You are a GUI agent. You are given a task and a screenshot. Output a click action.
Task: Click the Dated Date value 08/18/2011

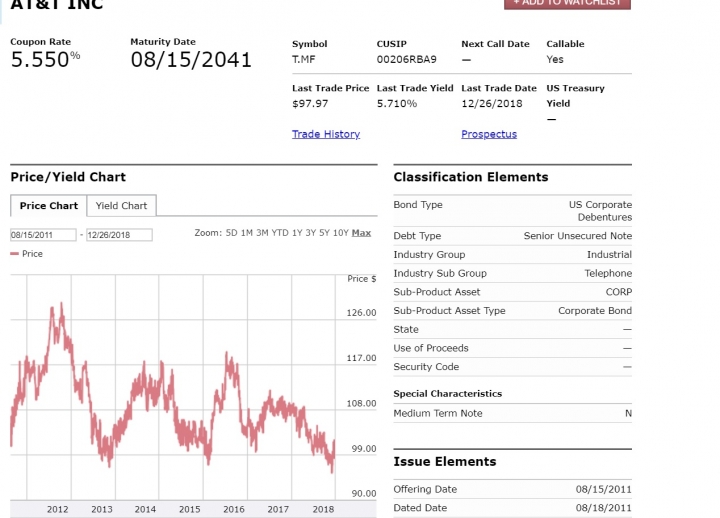tap(604, 508)
